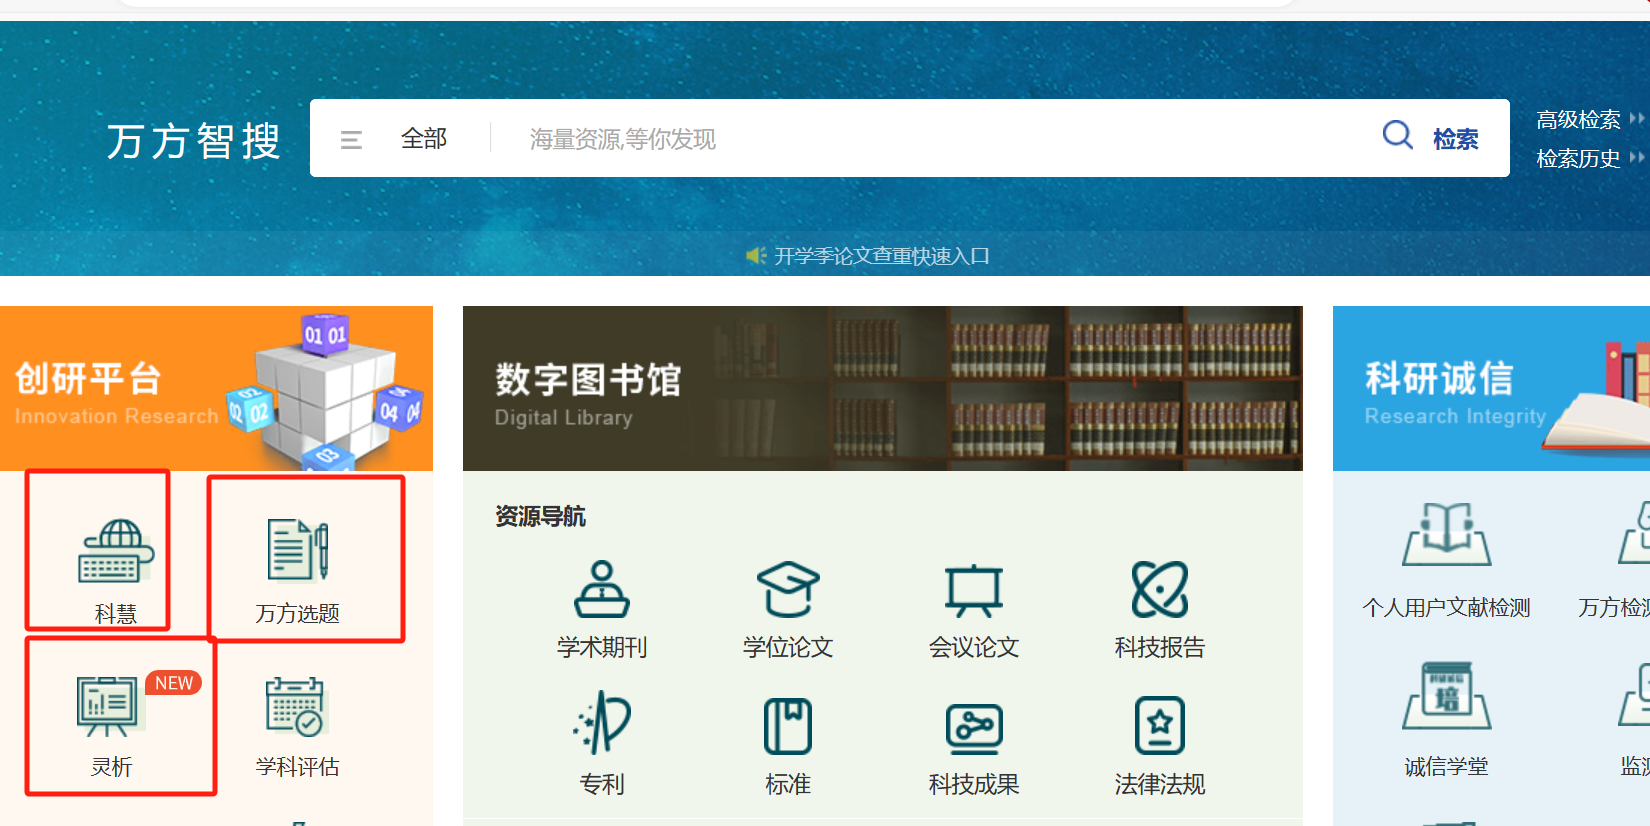Image resolution: width=1650 pixels, height=826 pixels.
Task: Open the 开学季论文查重快速入口 announcement link
Action: 880,256
